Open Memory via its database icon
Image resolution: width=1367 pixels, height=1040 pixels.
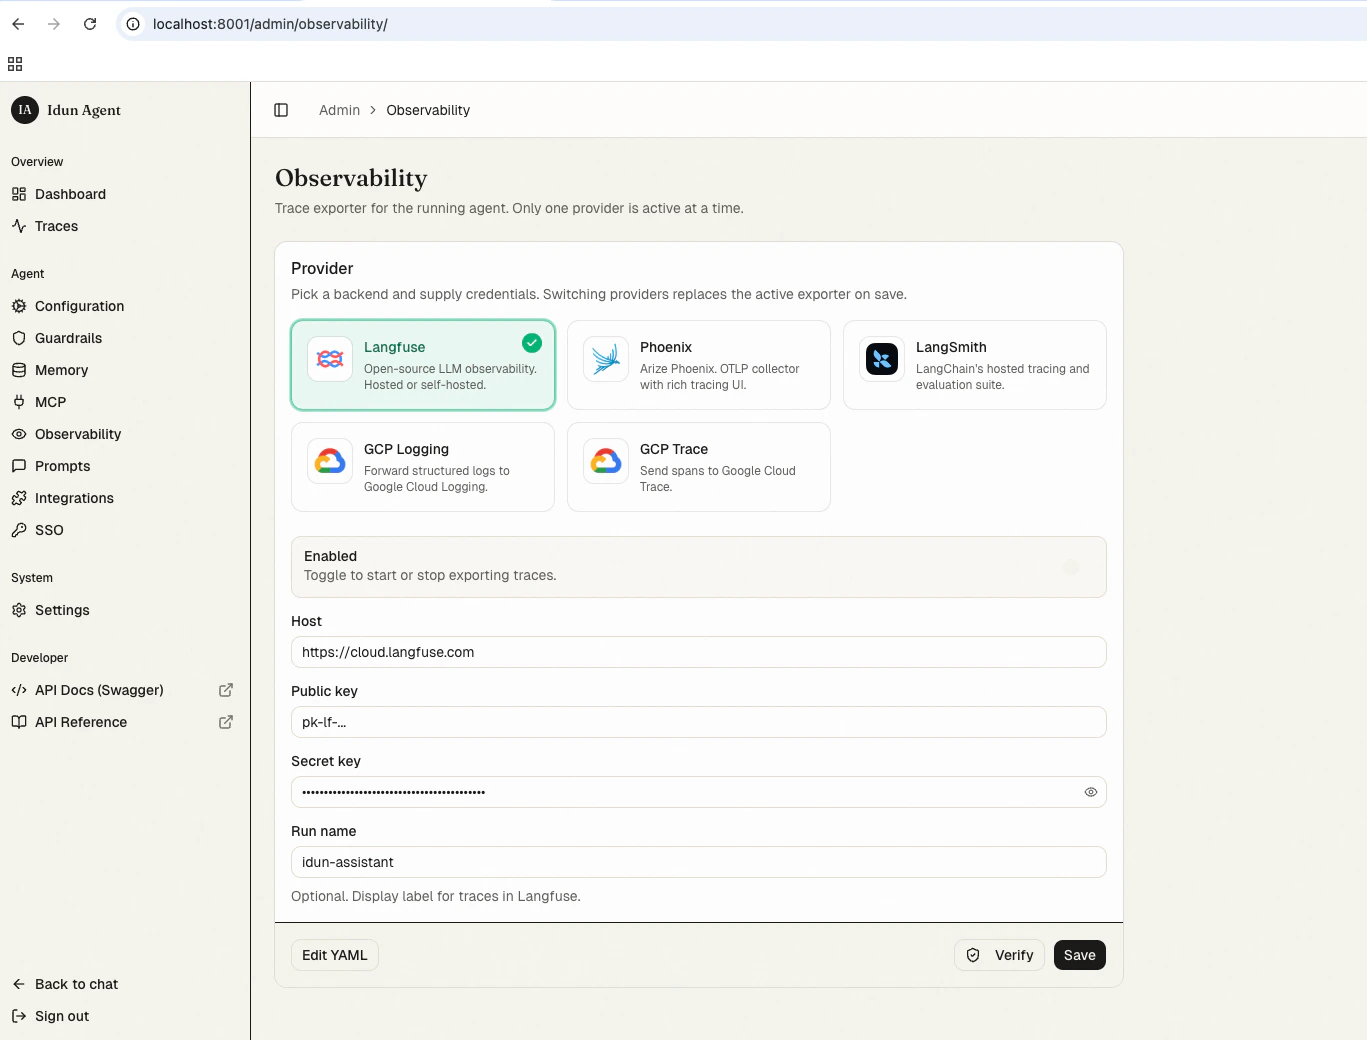(19, 370)
